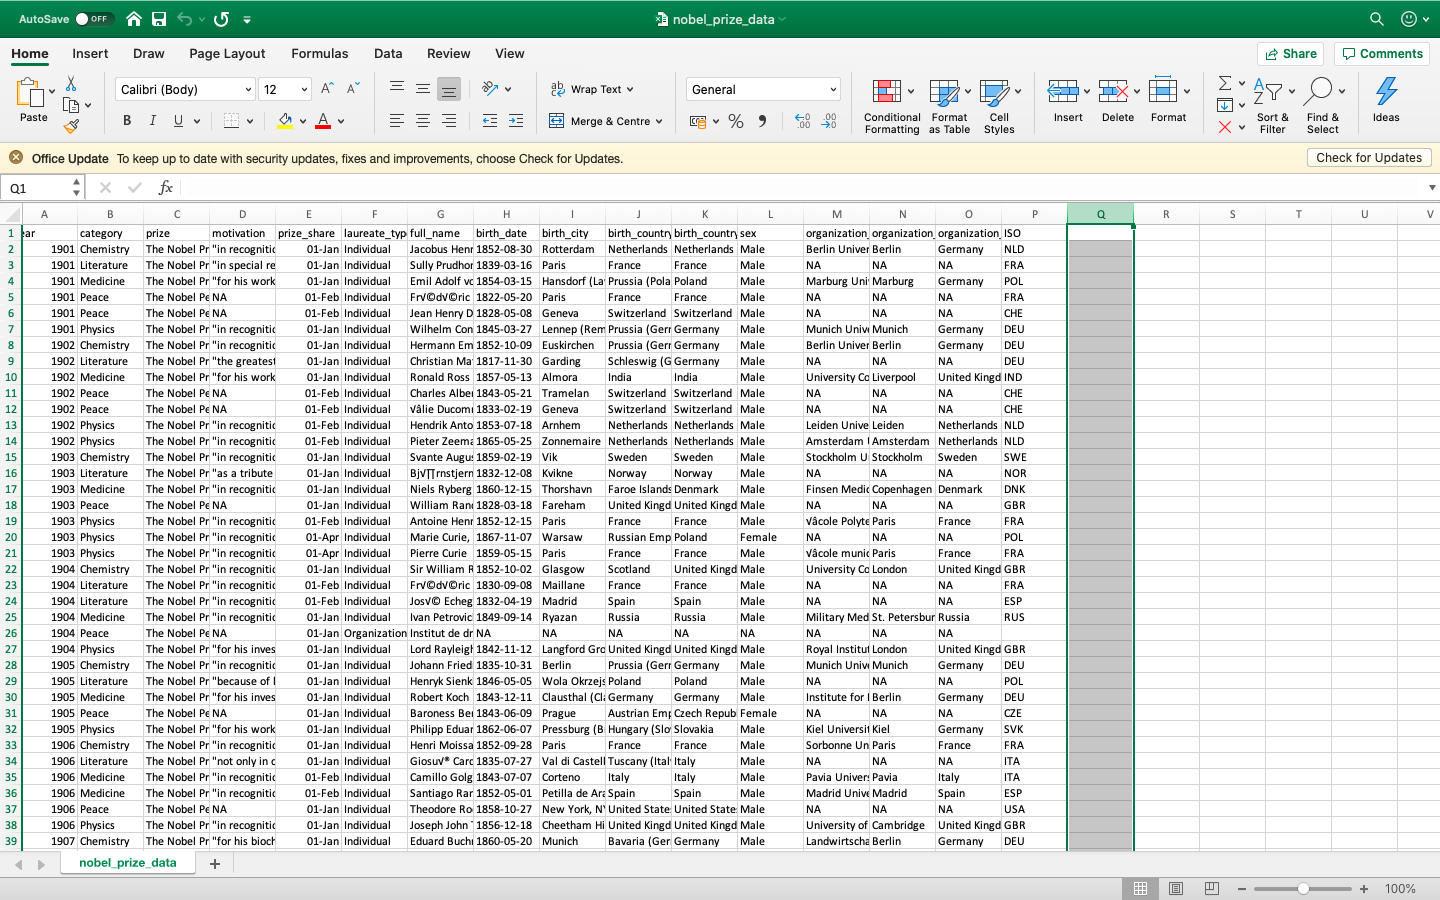Click the Wrap Text icon
The height and width of the screenshot is (900, 1440).
pyautogui.click(x=557, y=88)
